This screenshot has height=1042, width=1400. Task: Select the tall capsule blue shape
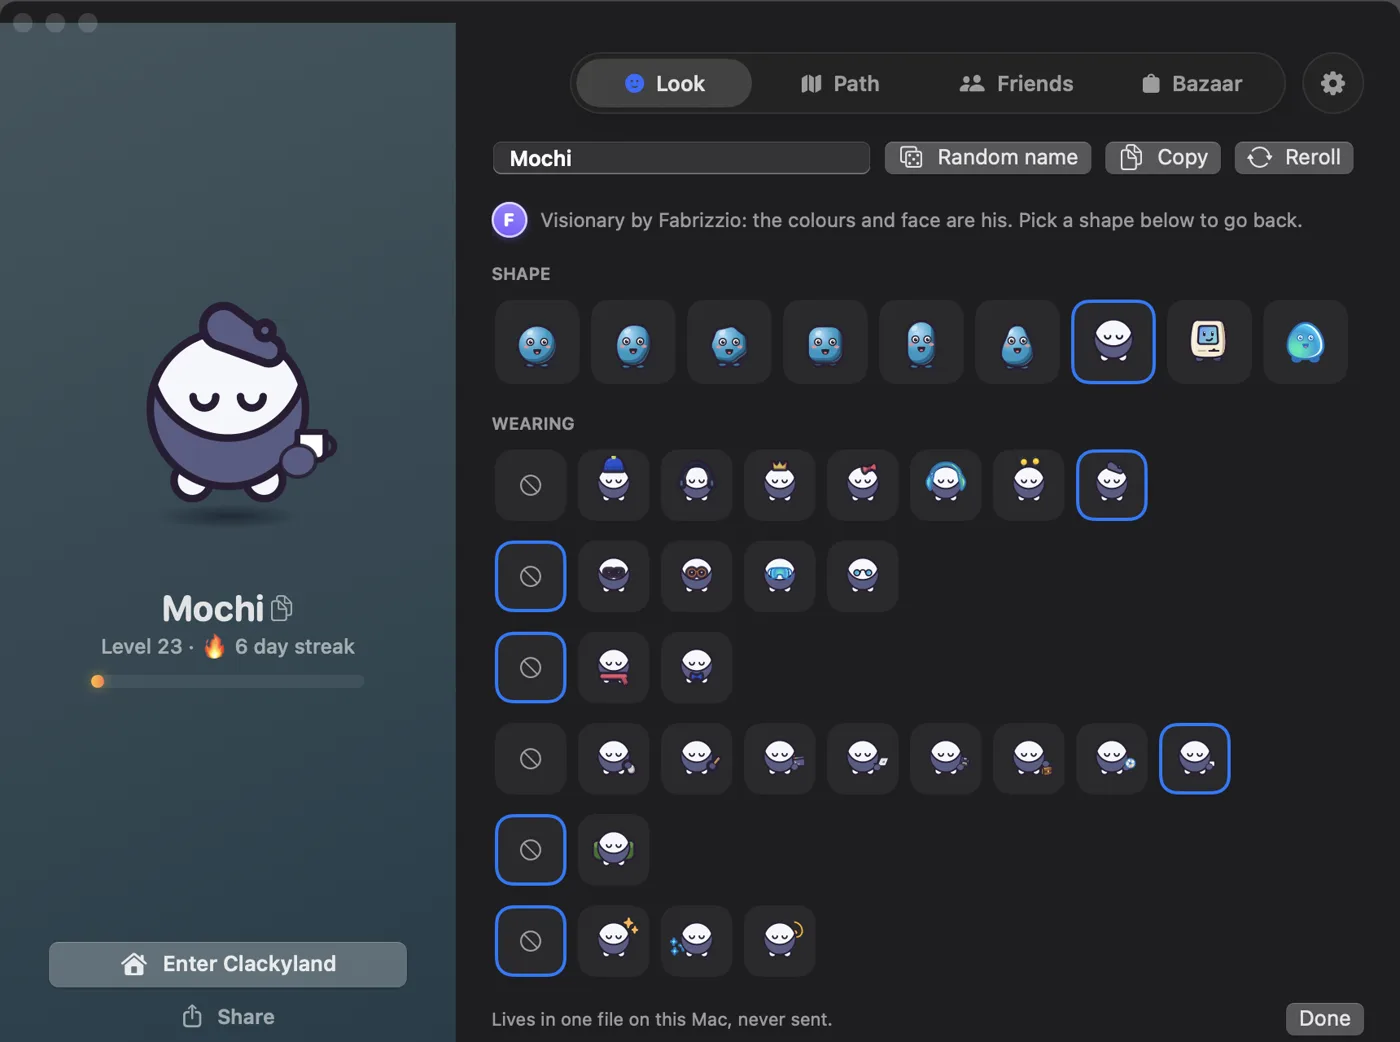point(920,342)
